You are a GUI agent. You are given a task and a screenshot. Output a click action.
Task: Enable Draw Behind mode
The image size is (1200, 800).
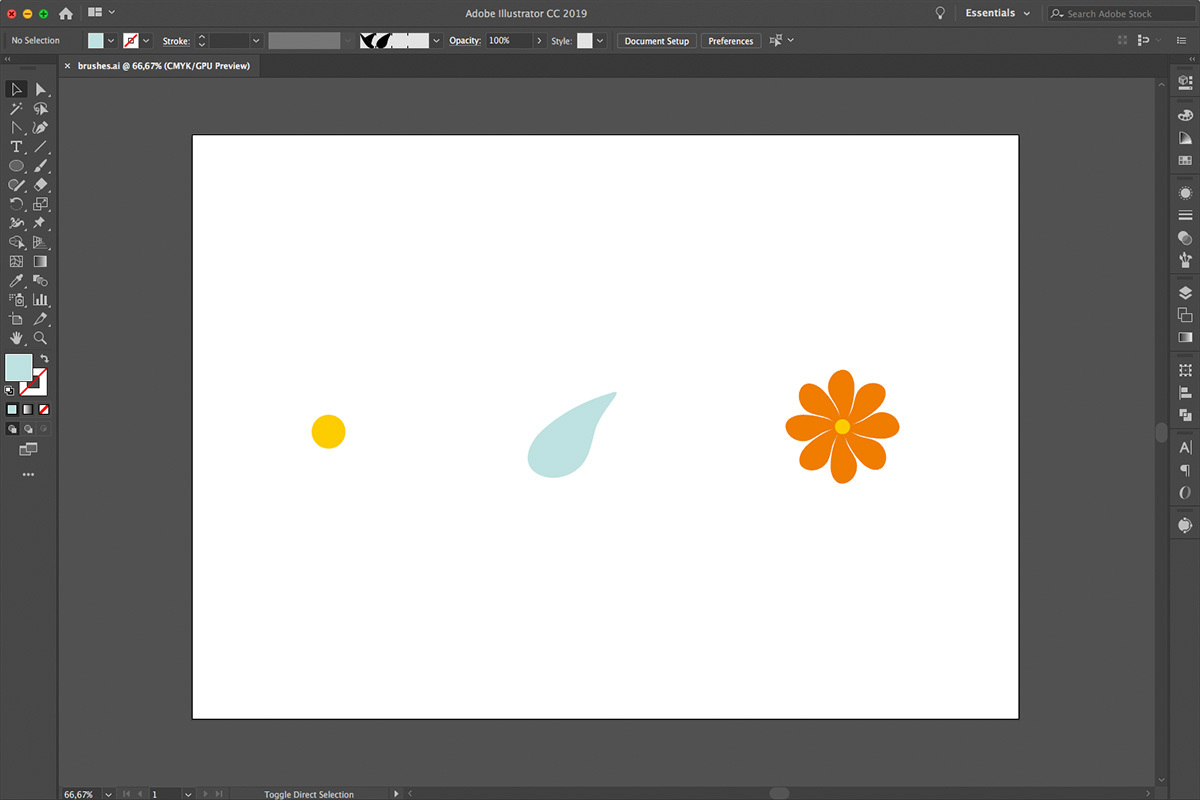(x=28, y=428)
